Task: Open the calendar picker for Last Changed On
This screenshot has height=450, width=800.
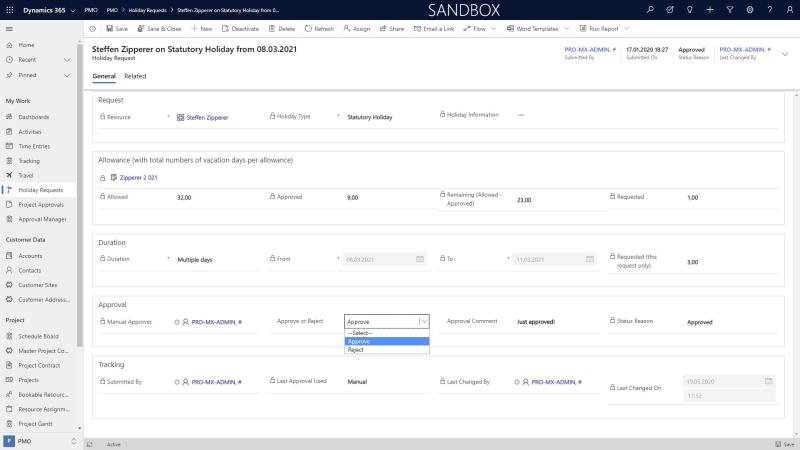Action: [768, 381]
